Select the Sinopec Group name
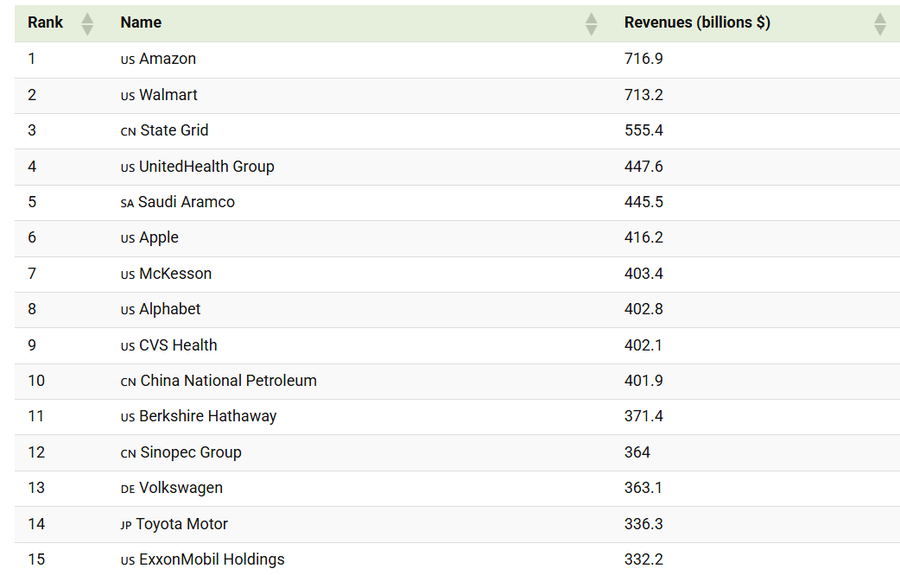The width and height of the screenshot is (900, 575). 191,452
